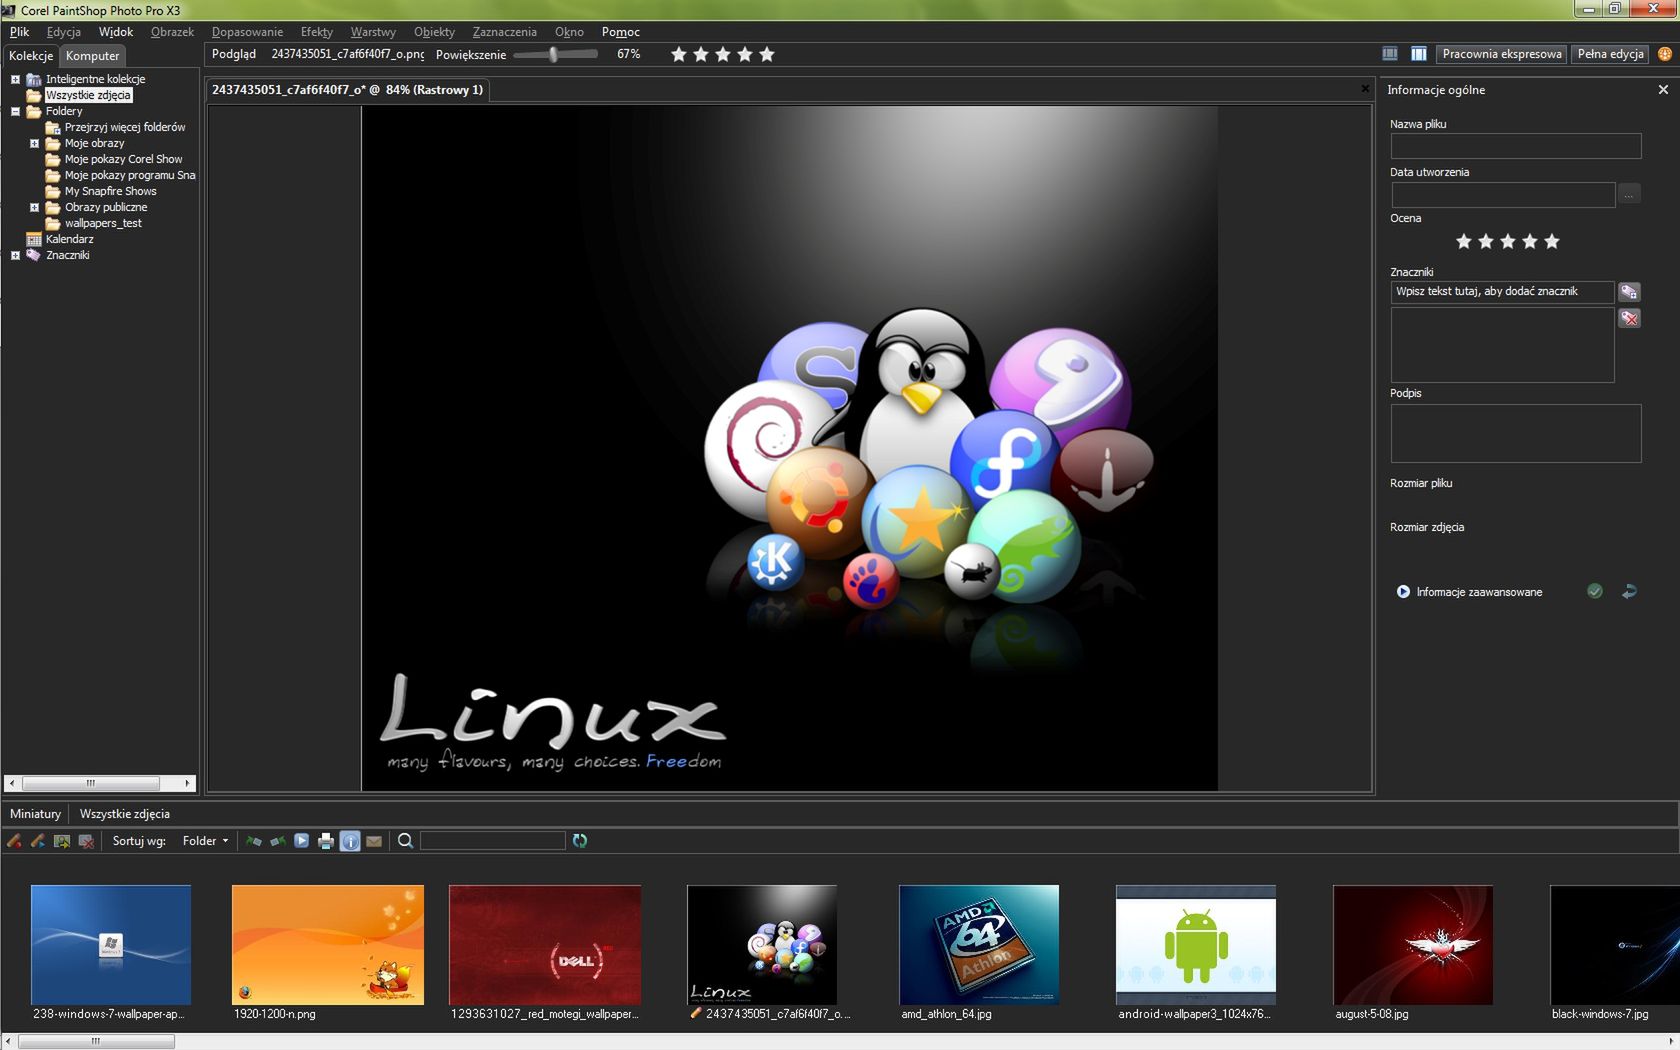Close the 2437435051 image tab
The width and height of the screenshot is (1680, 1050).
point(1365,89)
